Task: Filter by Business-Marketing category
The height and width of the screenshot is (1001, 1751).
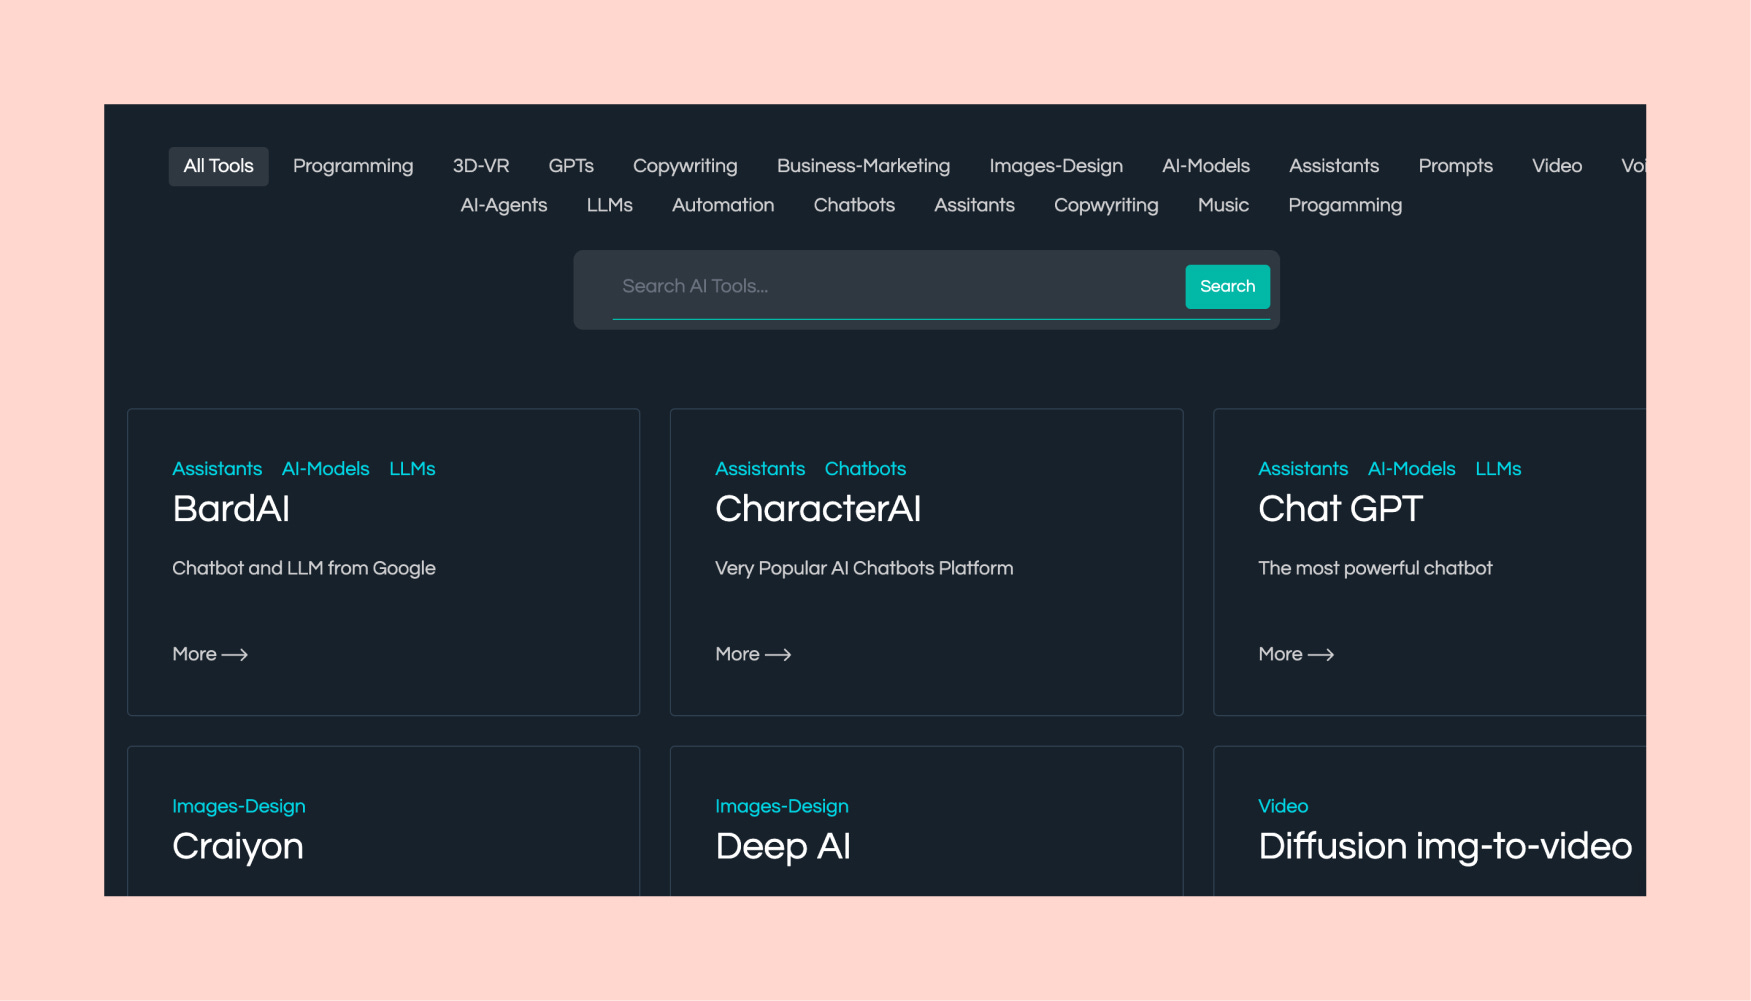Action: point(863,166)
